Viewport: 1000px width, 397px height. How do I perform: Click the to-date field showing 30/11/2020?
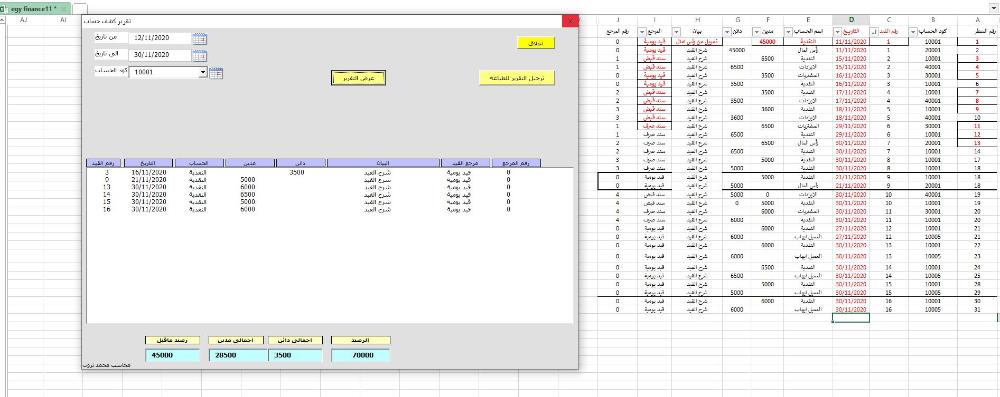[x=159, y=56]
